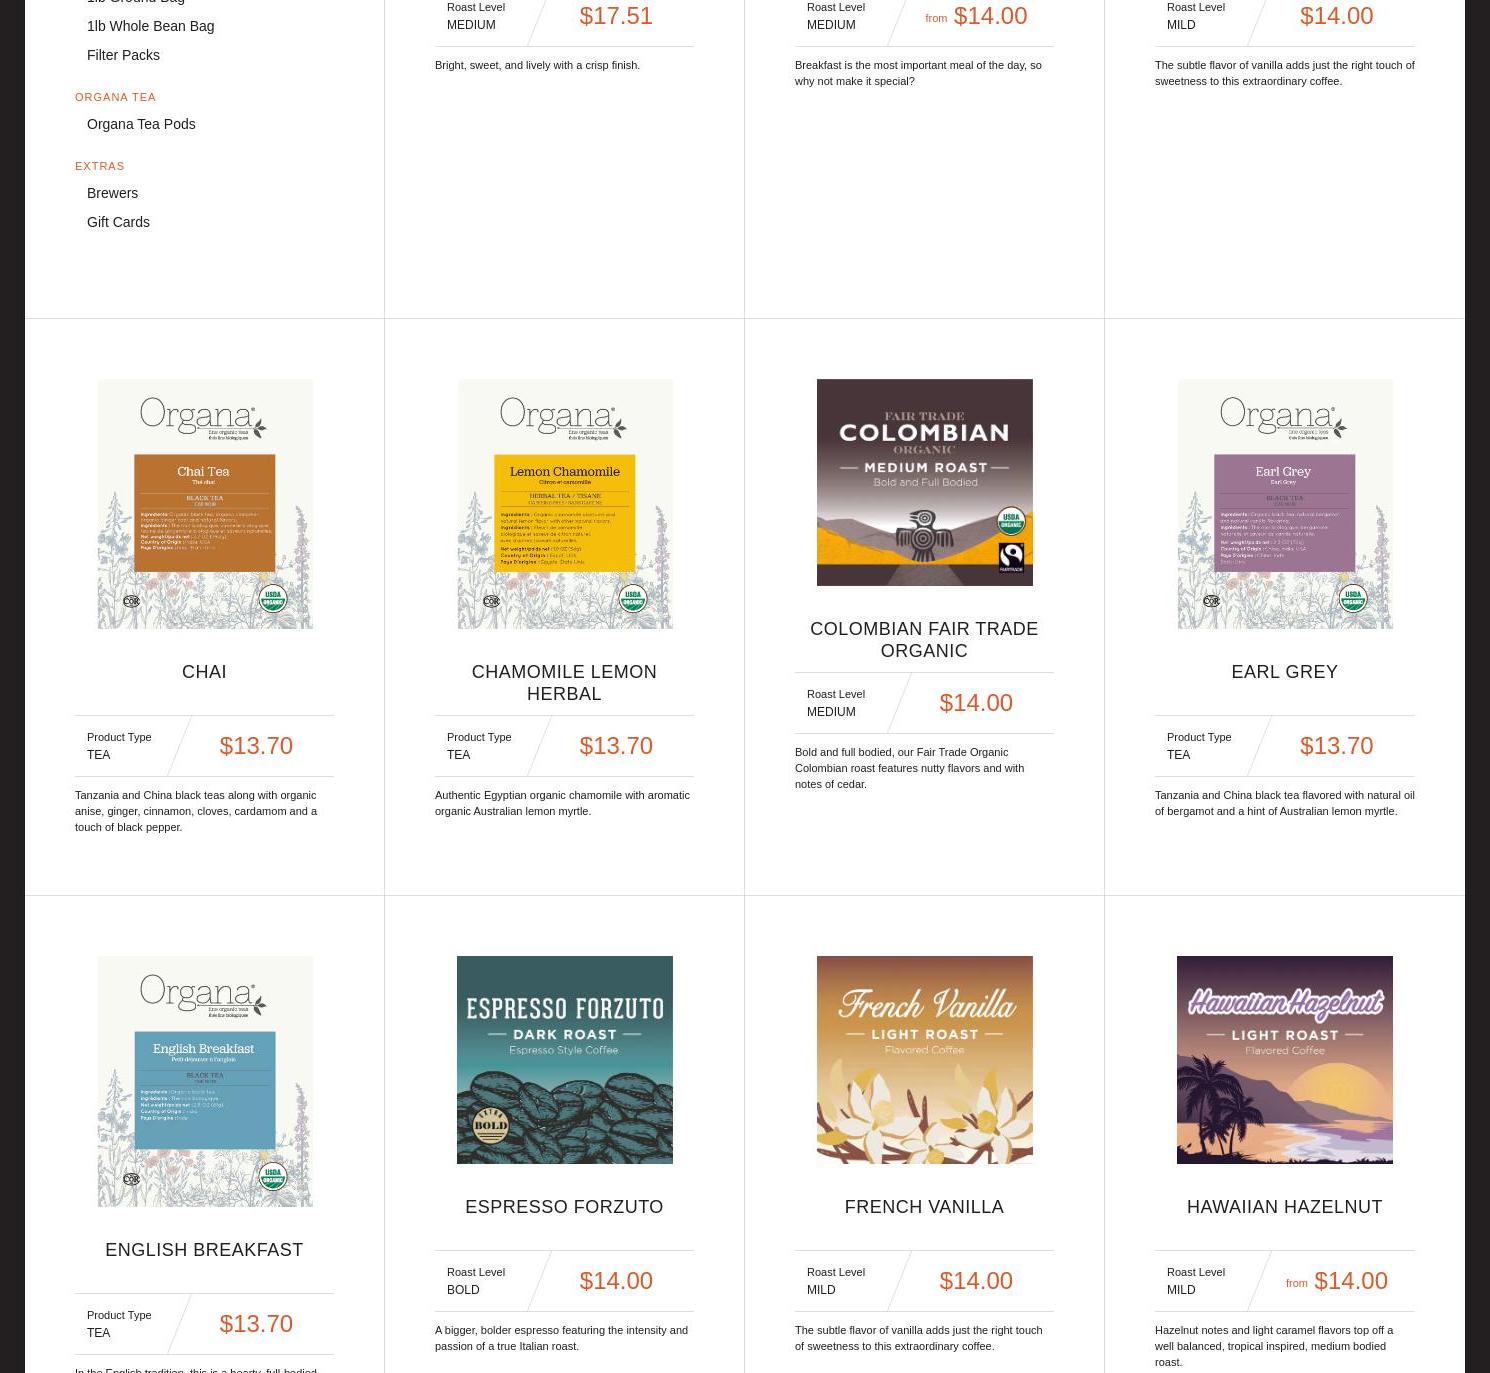Click the CHAI product title
The height and width of the screenshot is (1373, 1490).
[204, 672]
